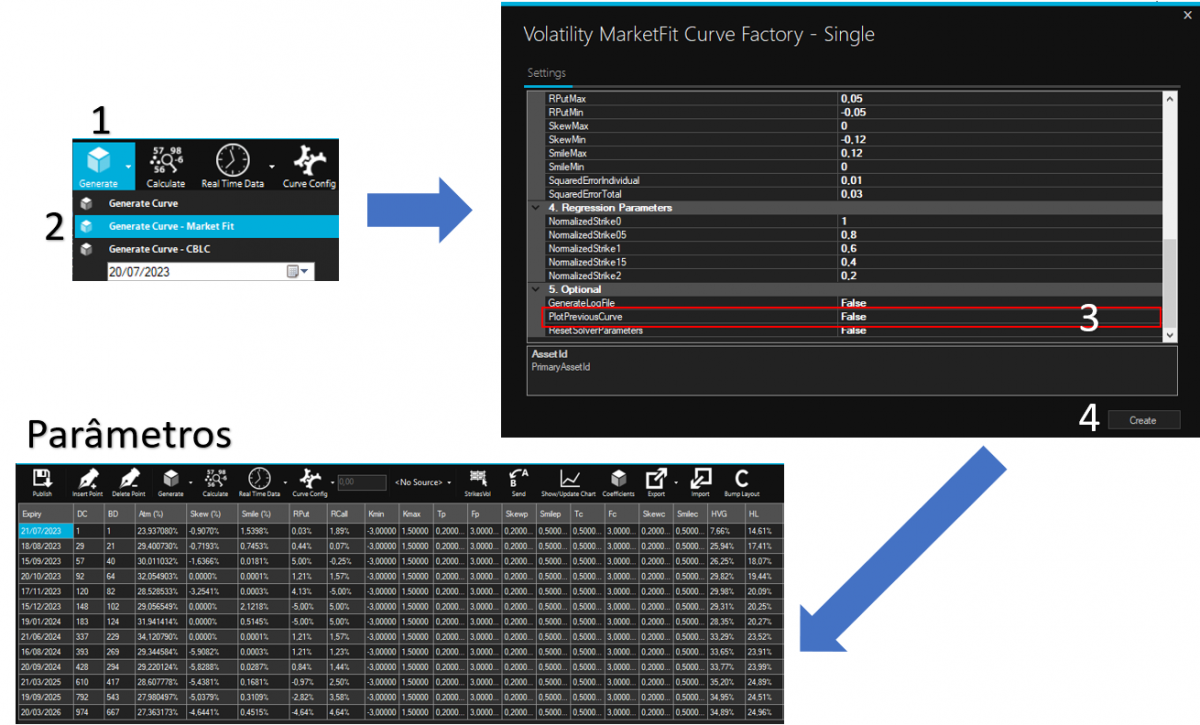Click the Send icon
1200x725 pixels.
tap(518, 480)
